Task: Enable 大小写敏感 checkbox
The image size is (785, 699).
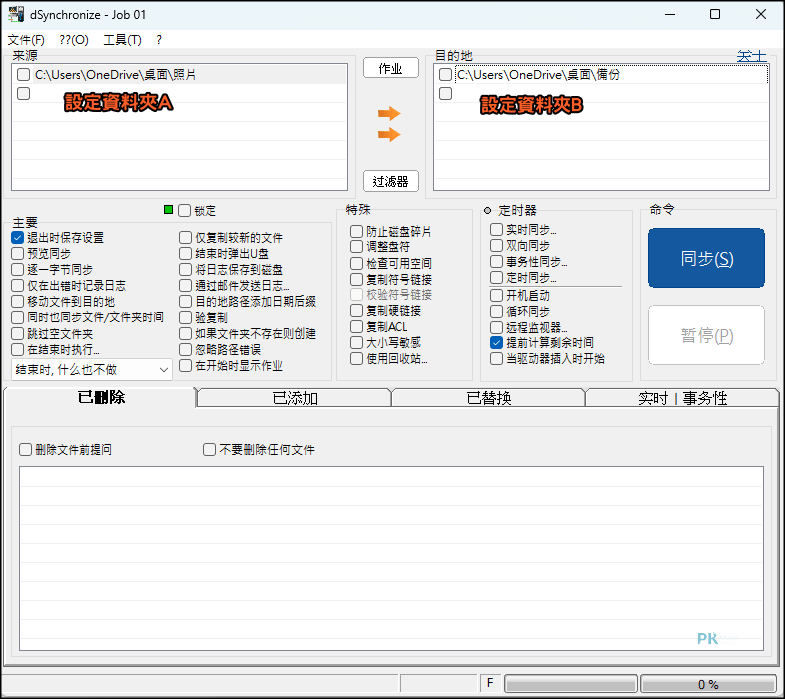Action: coord(356,343)
